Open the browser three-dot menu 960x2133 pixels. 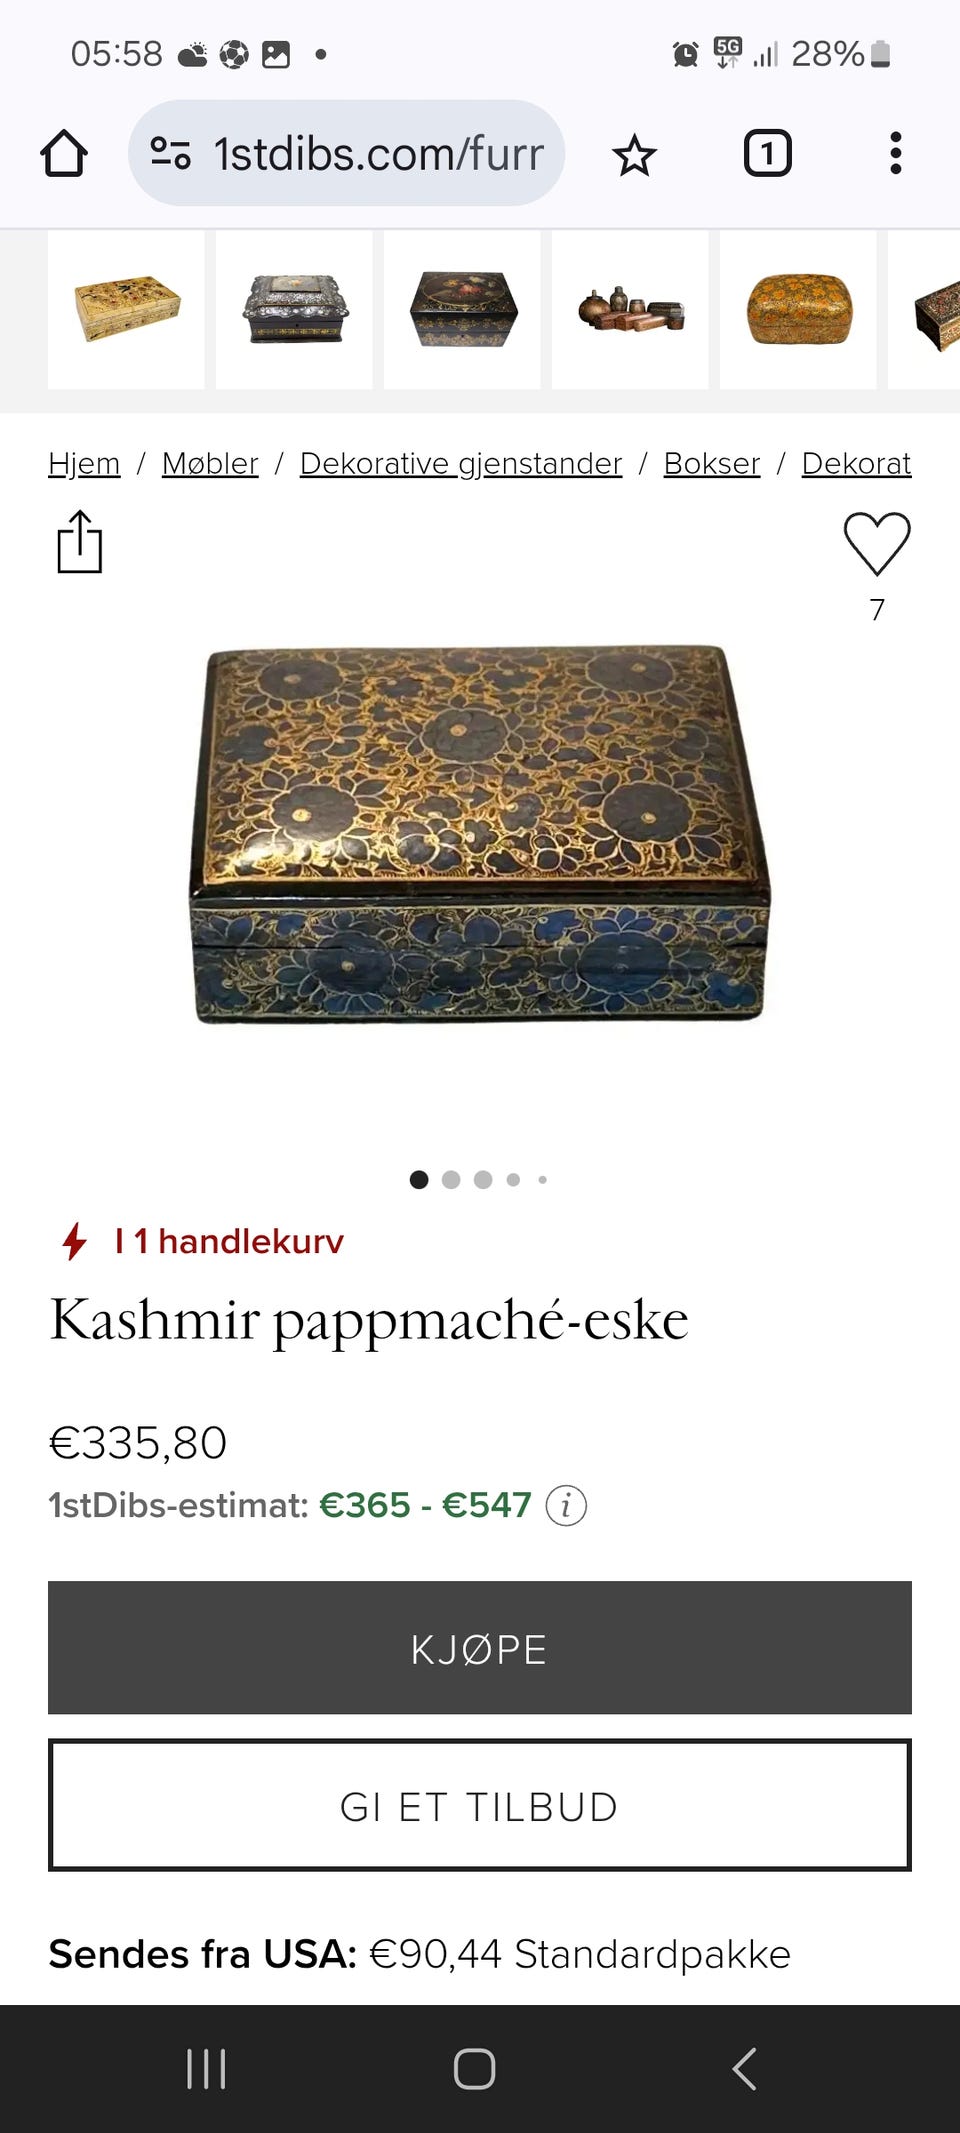click(x=895, y=154)
